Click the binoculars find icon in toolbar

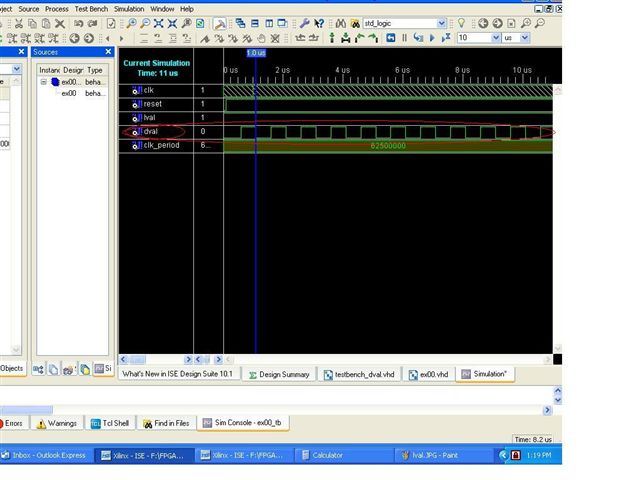click(x=341, y=22)
